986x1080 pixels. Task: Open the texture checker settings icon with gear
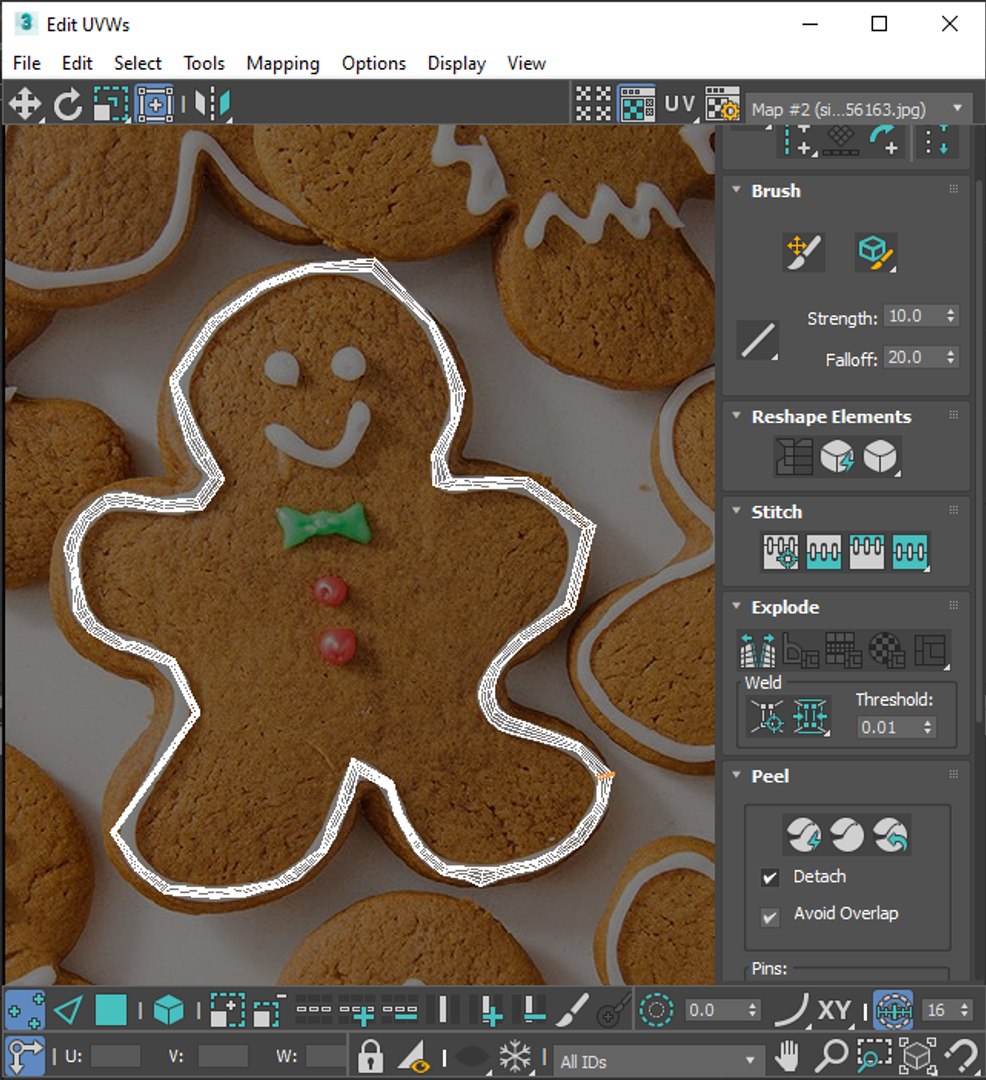tap(722, 105)
